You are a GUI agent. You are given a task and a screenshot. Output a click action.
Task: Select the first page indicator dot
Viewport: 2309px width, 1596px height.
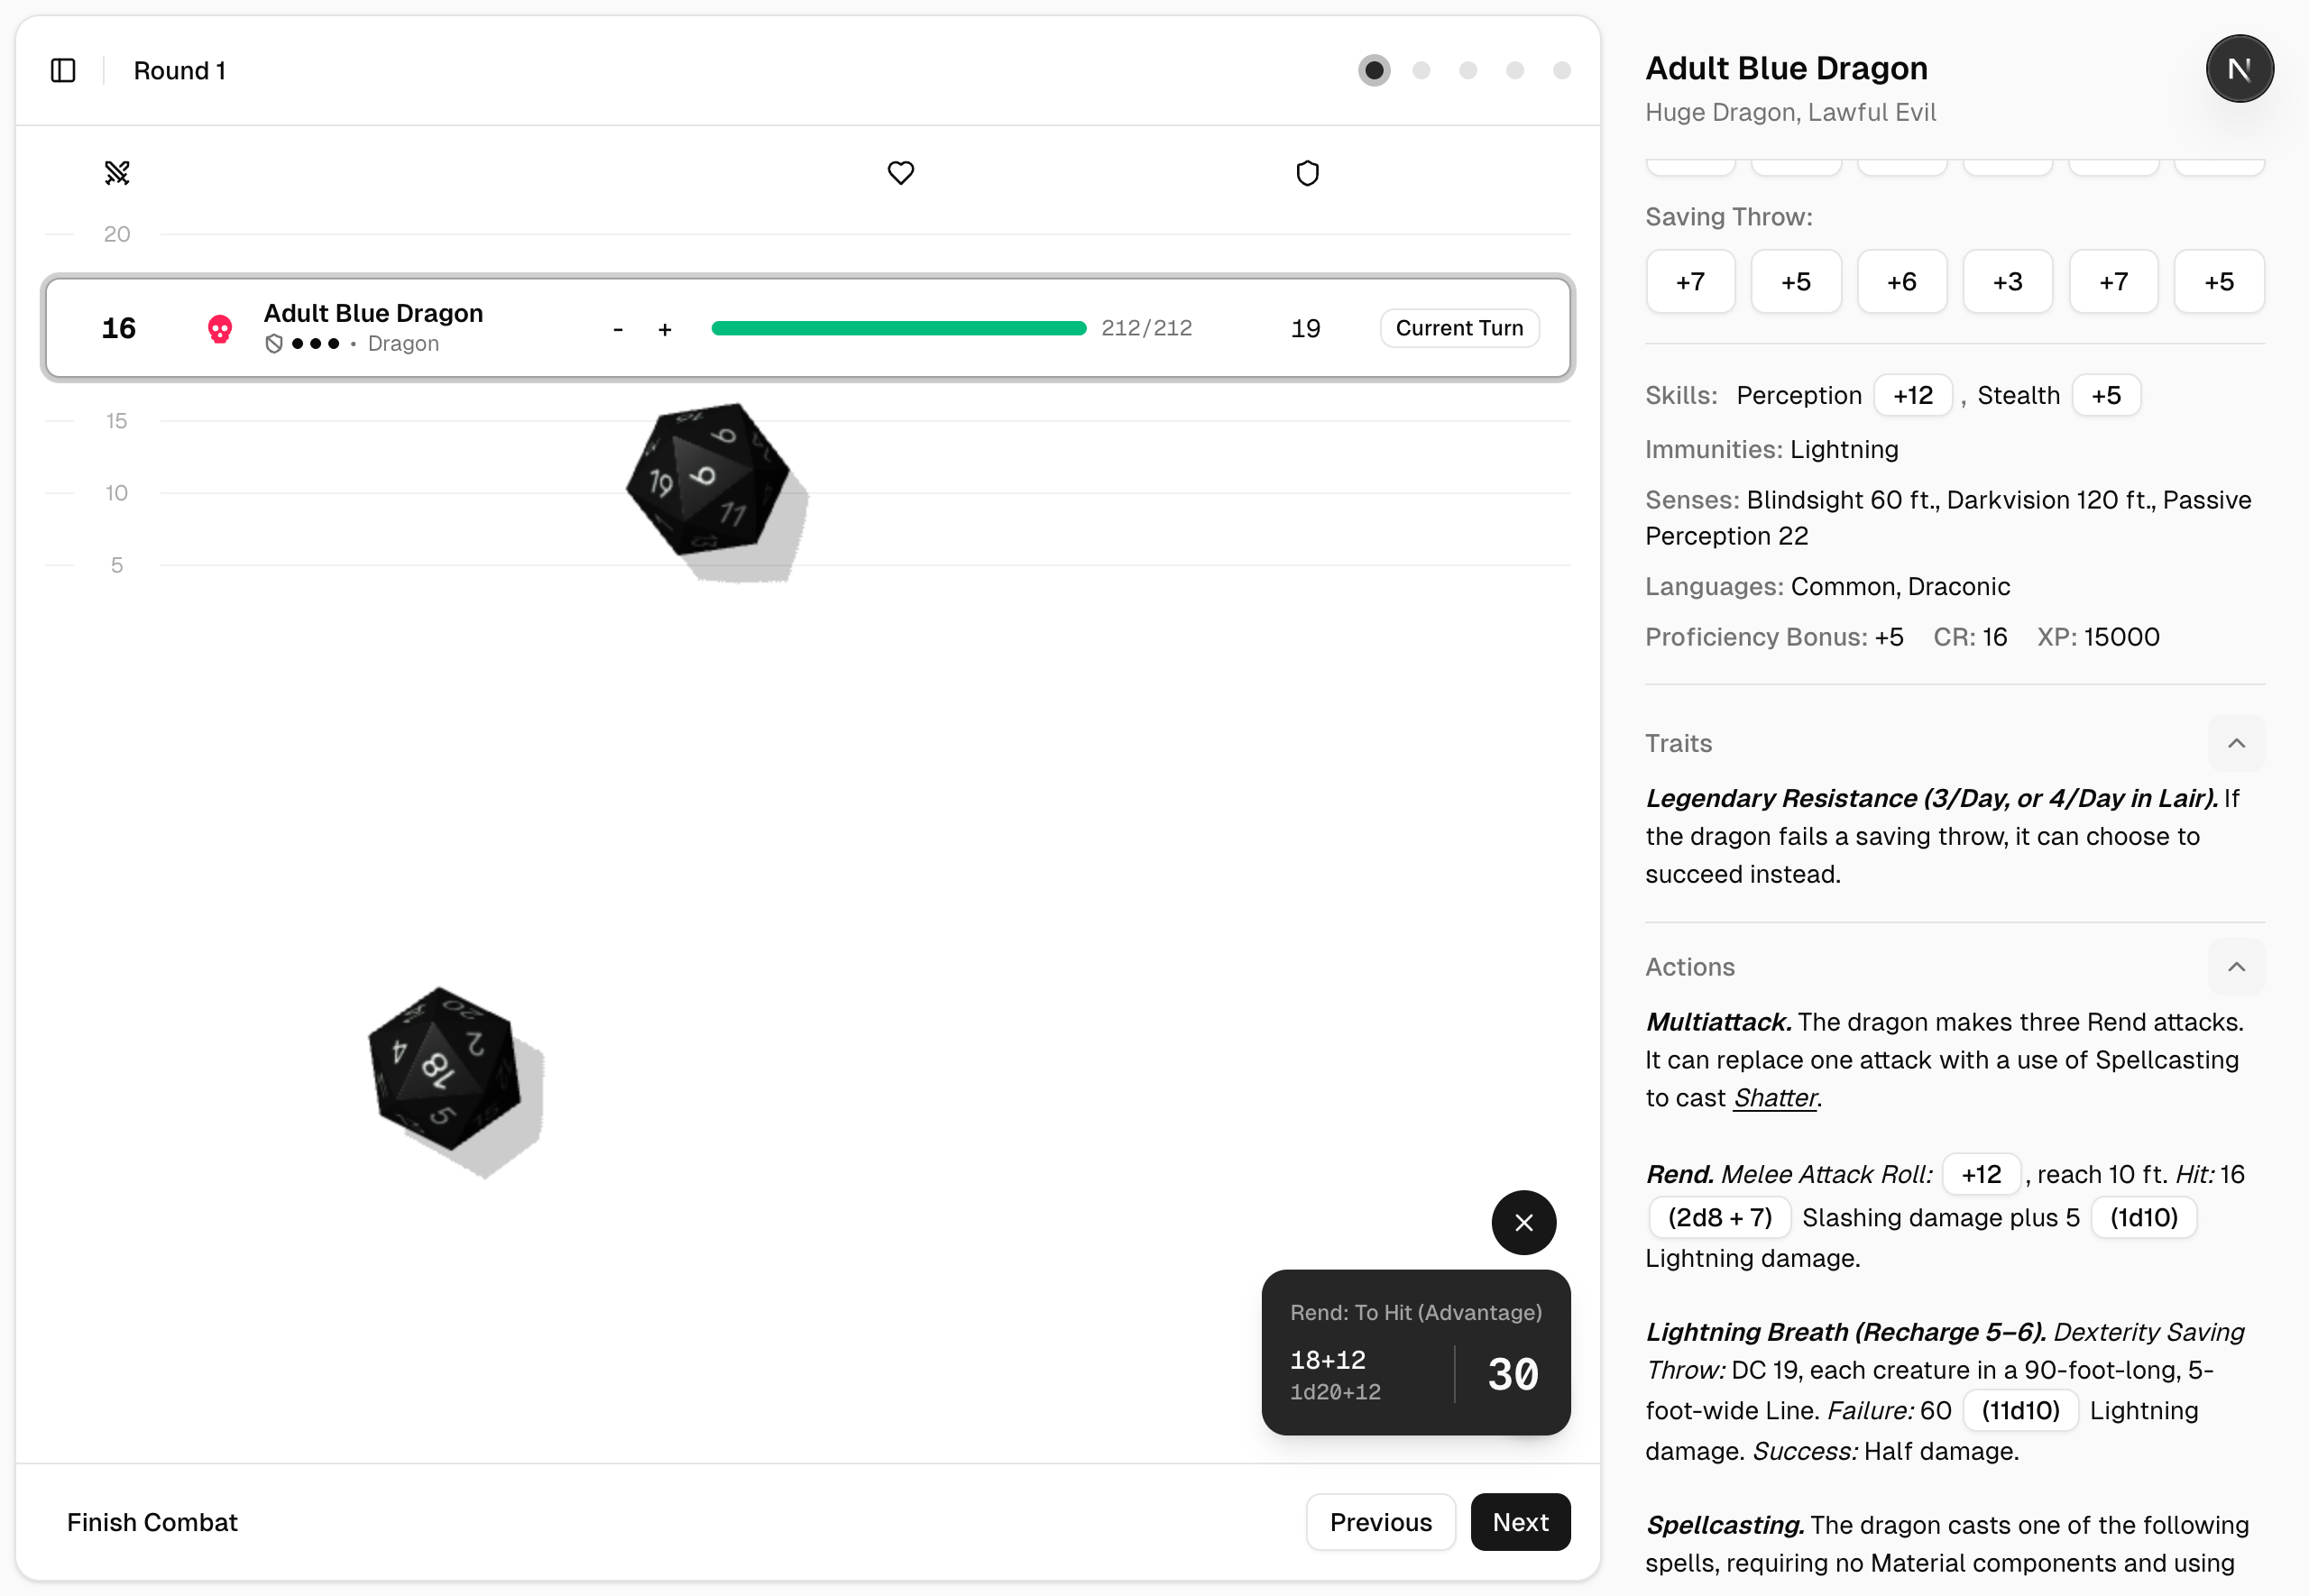(1374, 70)
